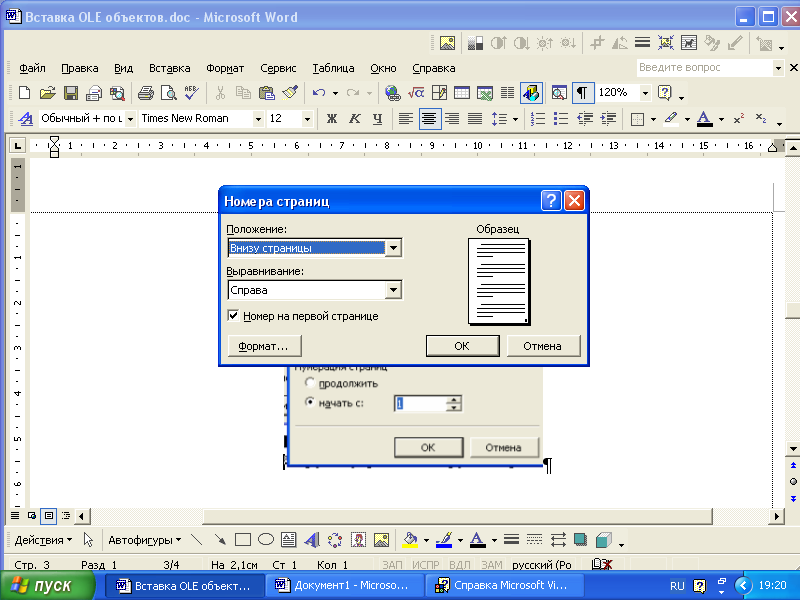The image size is (800, 600).
Task: Open the style dropdown 'Обычный + по ц'
Action: (x=130, y=119)
